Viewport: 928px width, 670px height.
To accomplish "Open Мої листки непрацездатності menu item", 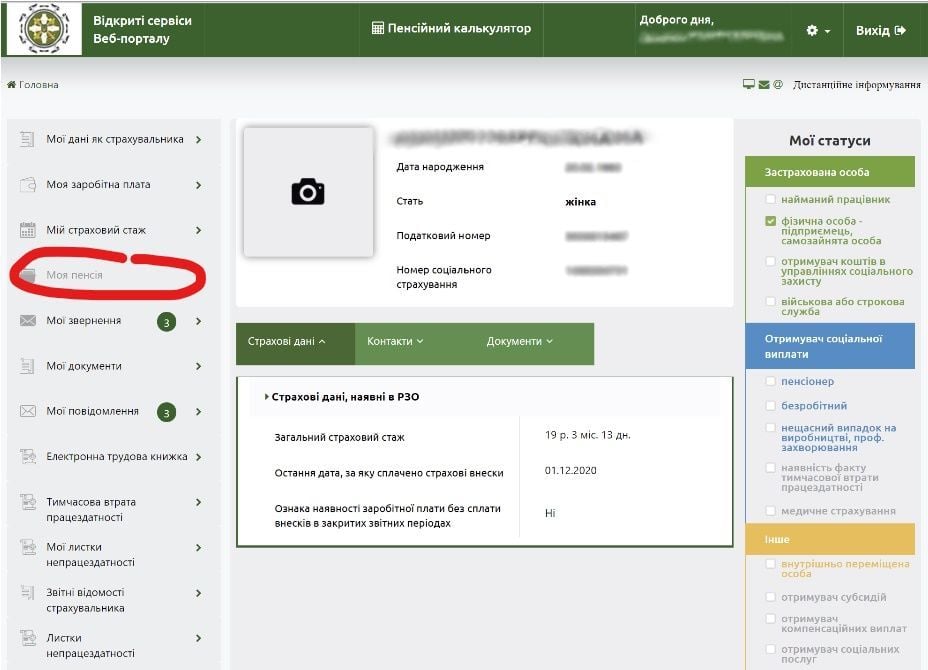I will (90, 555).
